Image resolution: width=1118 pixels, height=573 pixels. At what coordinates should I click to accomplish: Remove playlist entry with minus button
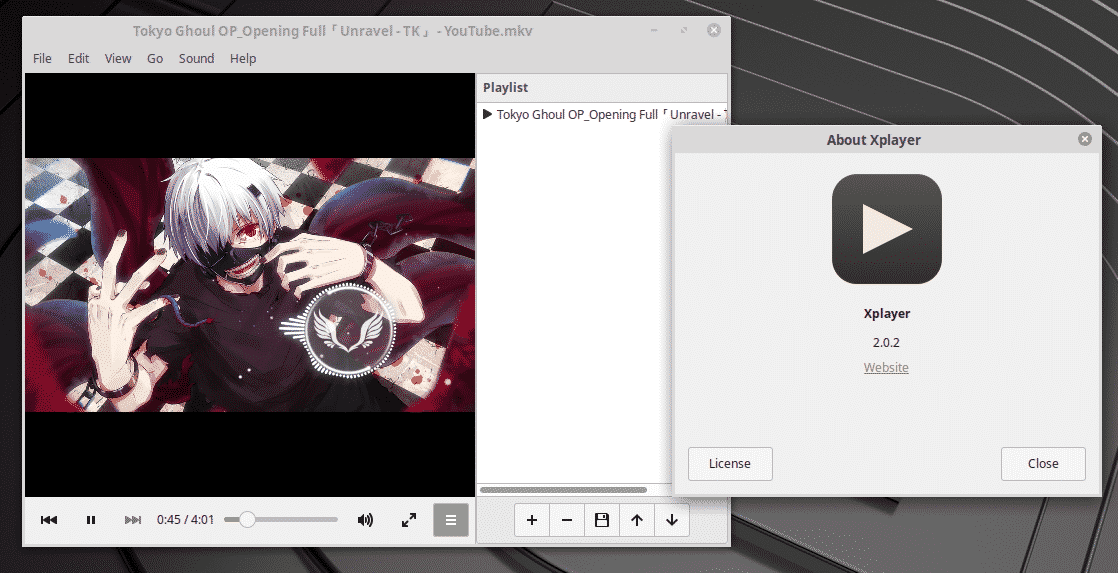[x=567, y=520]
